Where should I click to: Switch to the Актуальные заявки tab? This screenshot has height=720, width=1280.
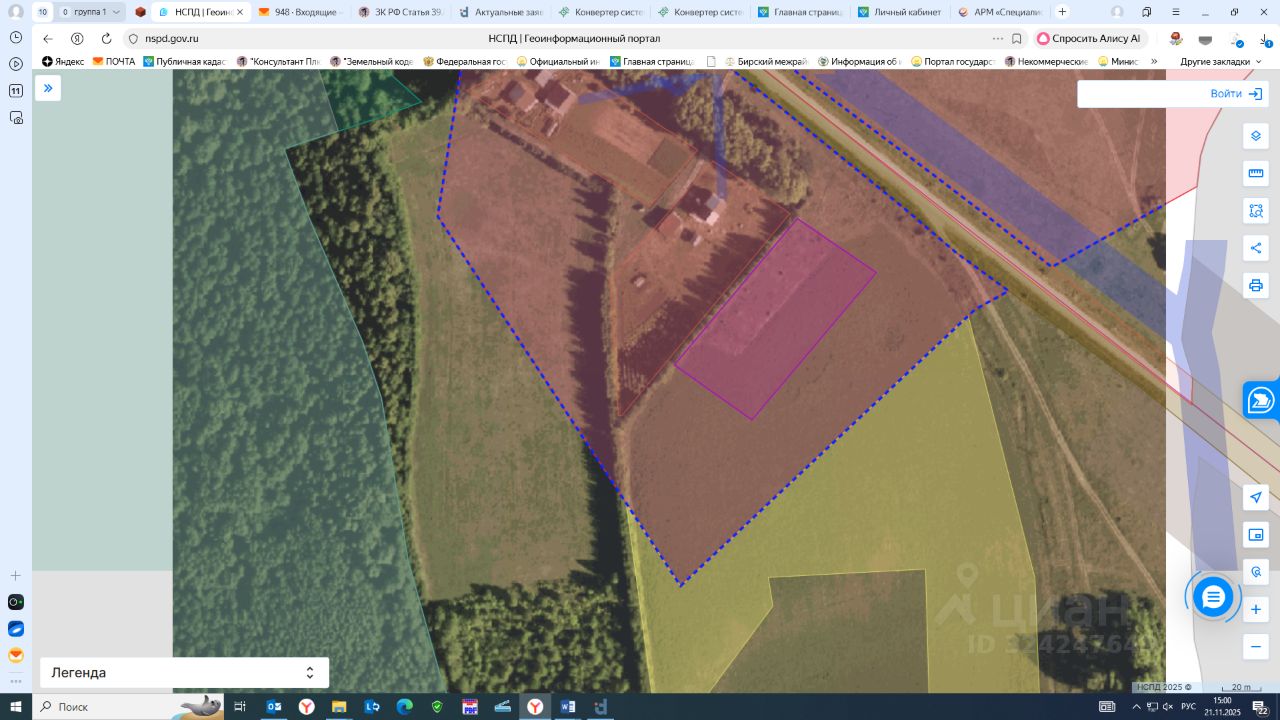coord(500,12)
